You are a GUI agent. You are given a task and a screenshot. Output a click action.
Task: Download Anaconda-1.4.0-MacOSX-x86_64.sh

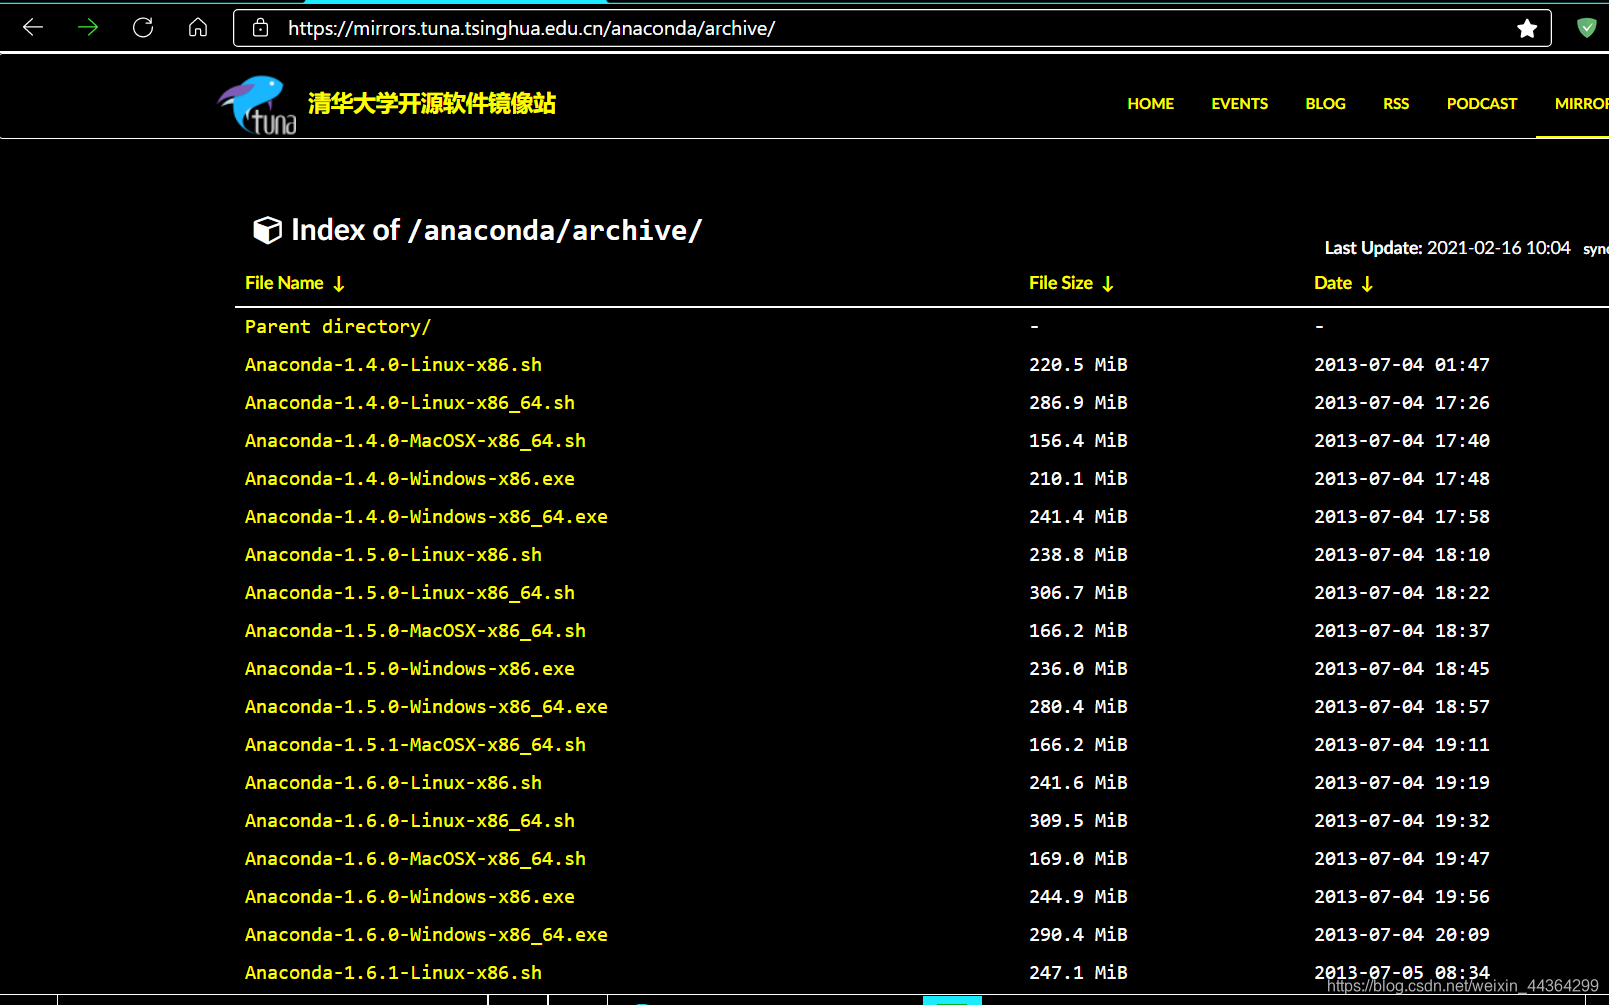415,441
